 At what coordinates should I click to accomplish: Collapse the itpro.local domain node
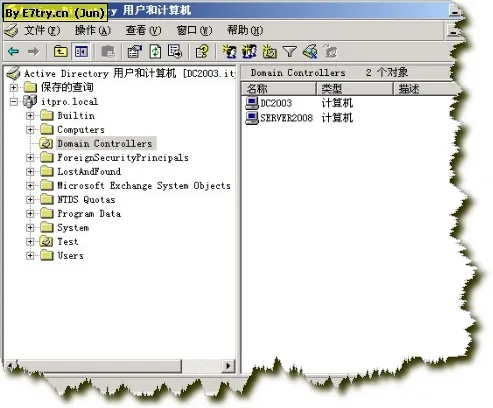click(13, 102)
